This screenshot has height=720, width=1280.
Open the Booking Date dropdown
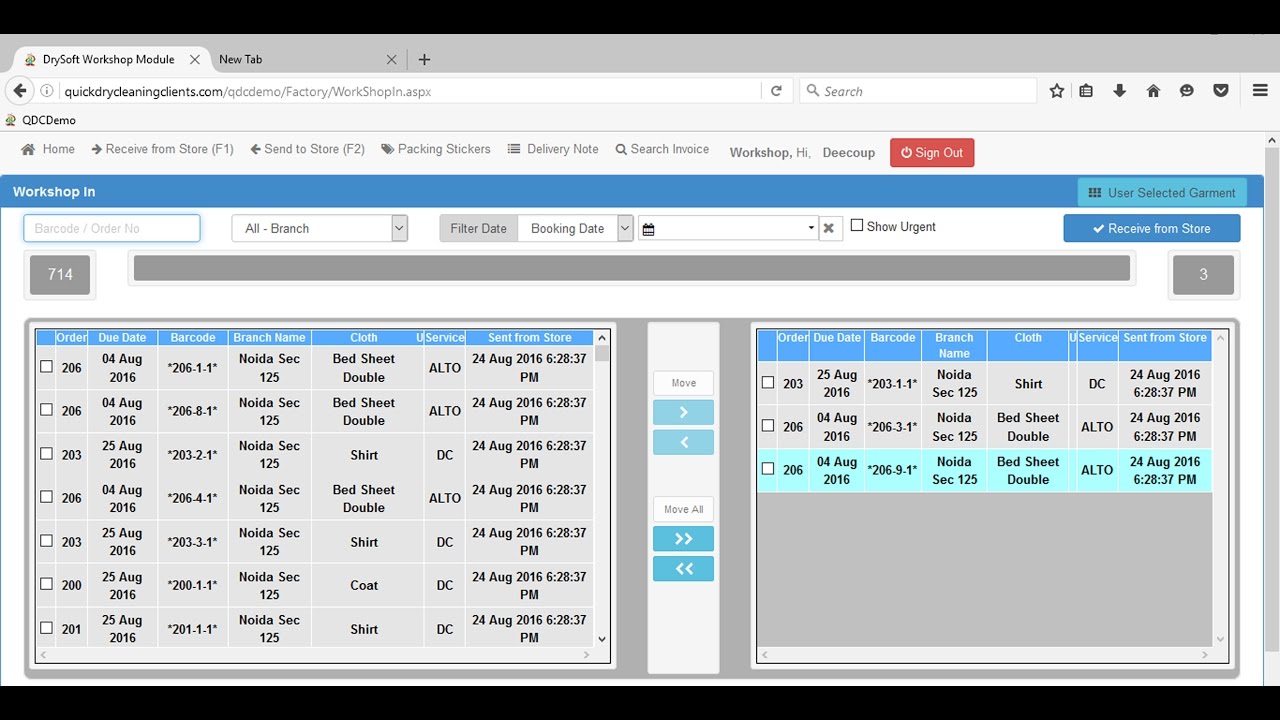[576, 228]
